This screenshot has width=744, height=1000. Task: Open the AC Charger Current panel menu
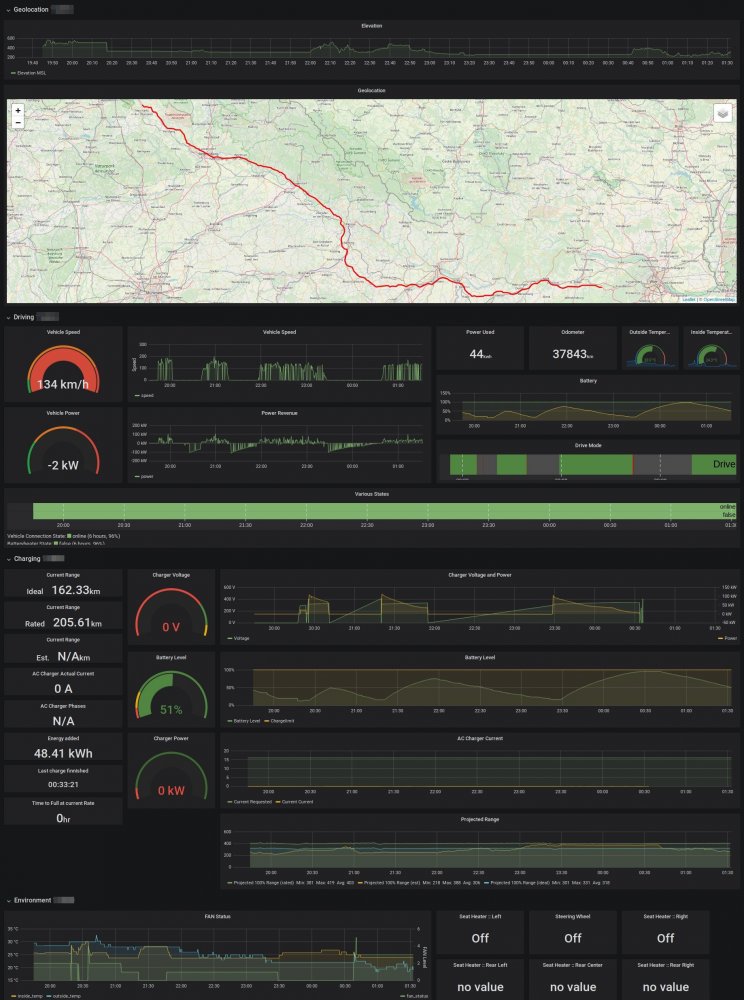coord(479,739)
